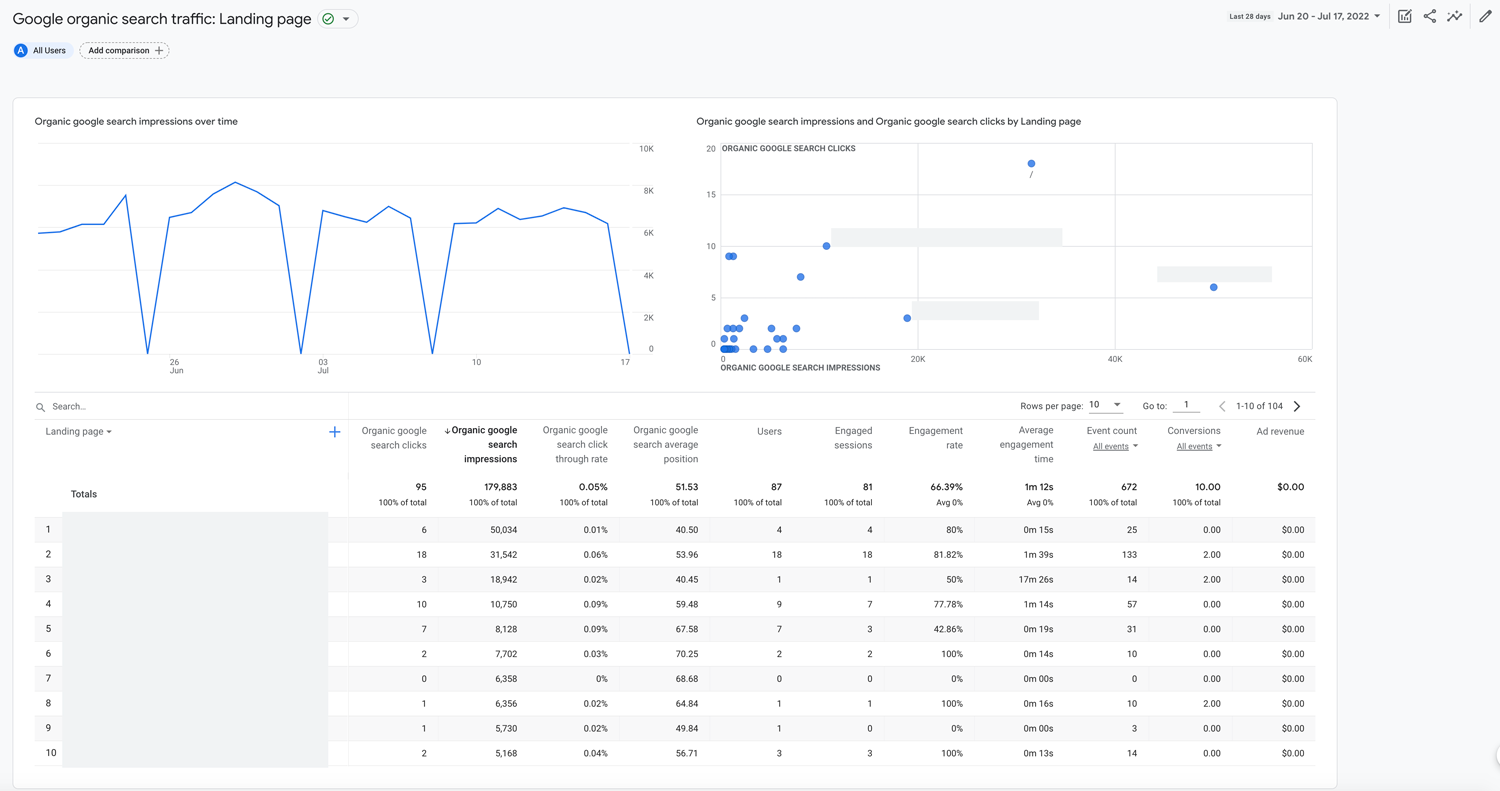This screenshot has height=791, width=1500.
Task: Click the Edit comparisons chart icon
Action: coord(1405,16)
